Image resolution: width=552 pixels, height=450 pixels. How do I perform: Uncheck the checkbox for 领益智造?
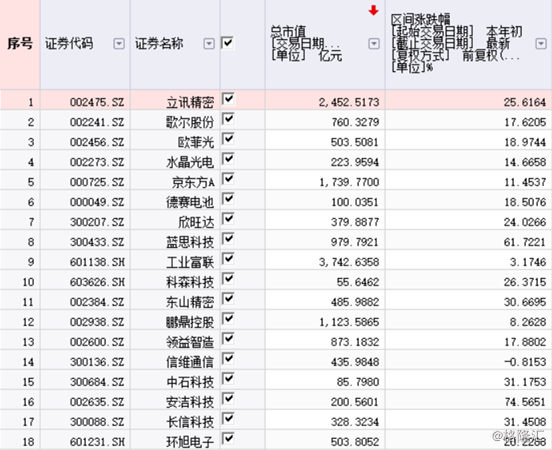click(x=228, y=339)
